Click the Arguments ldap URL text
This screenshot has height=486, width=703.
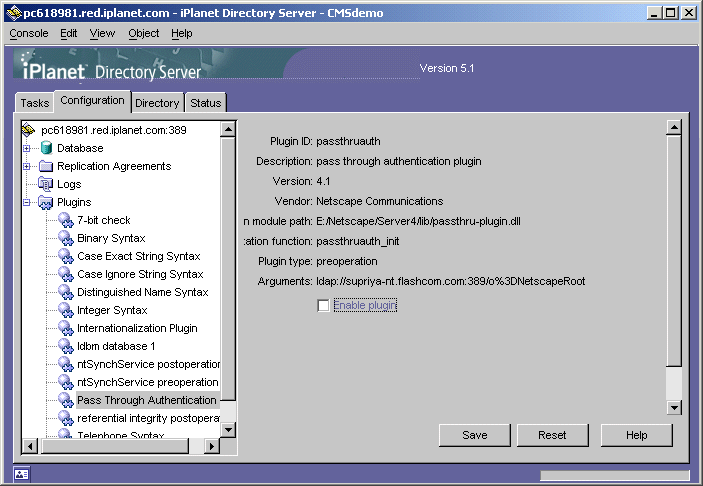coord(451,281)
